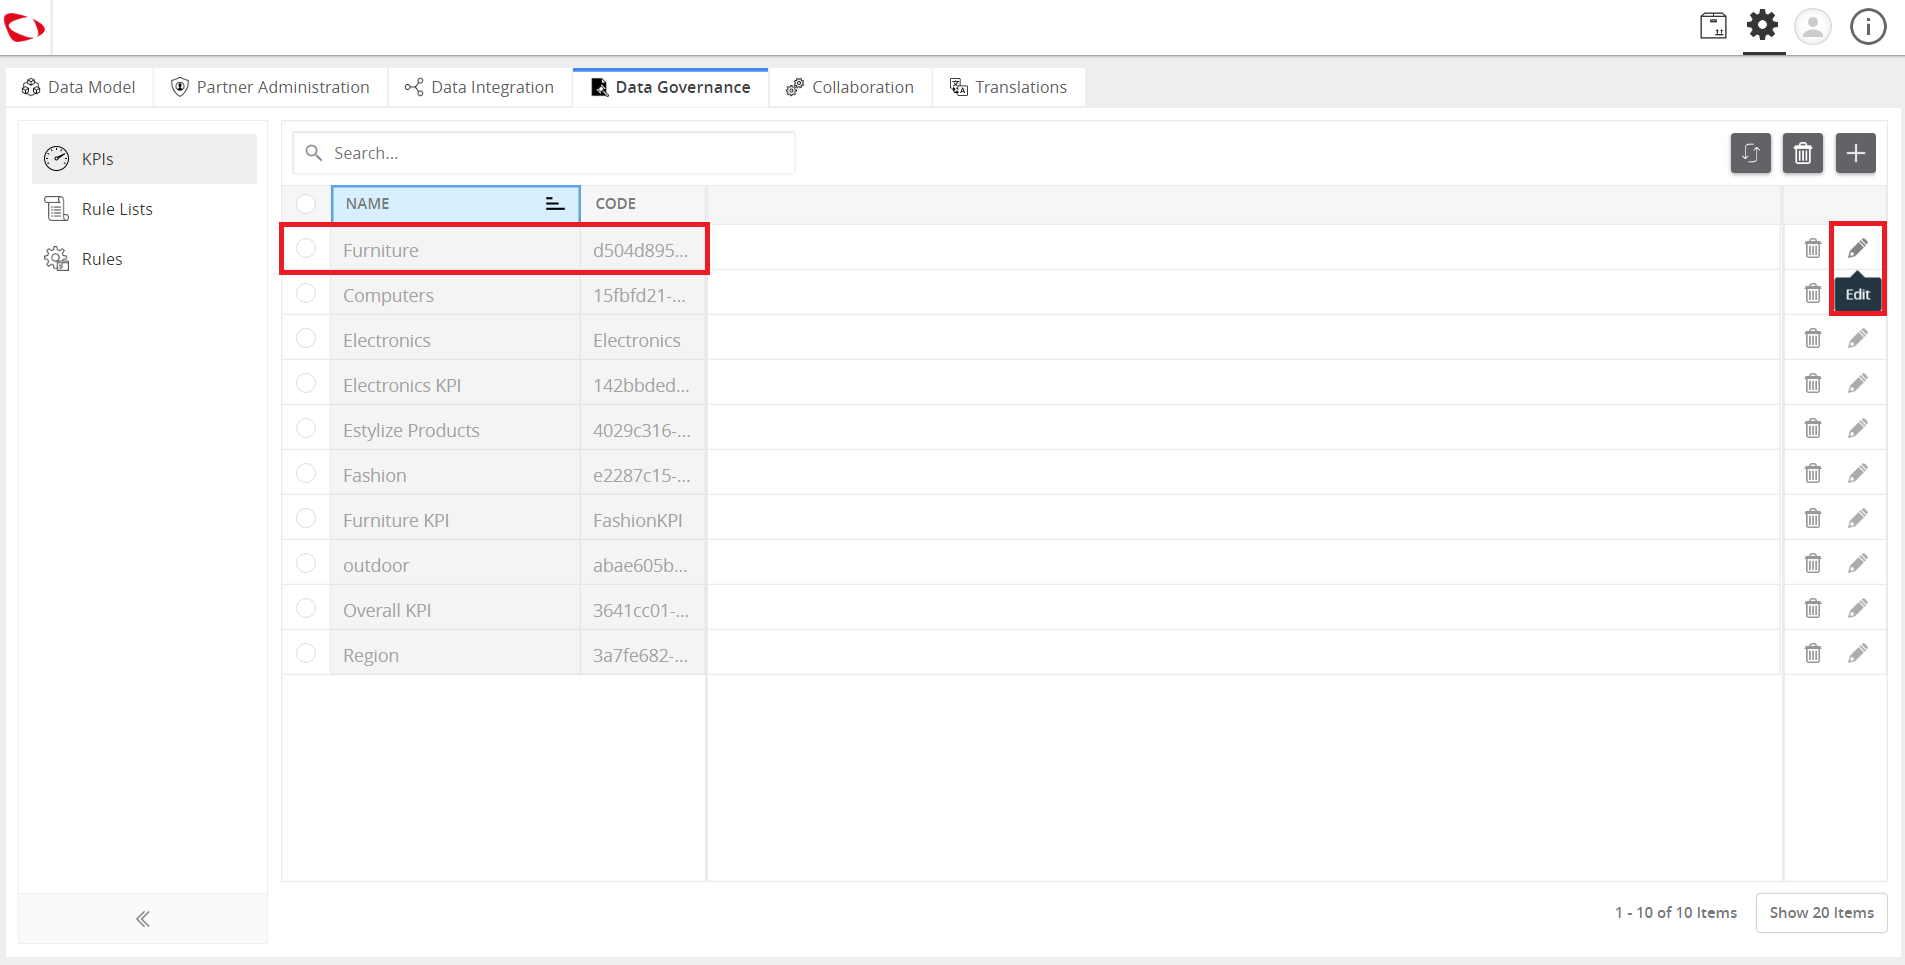The width and height of the screenshot is (1905, 965).
Task: Edit the Electronics row pencil icon
Action: pyautogui.click(x=1857, y=338)
